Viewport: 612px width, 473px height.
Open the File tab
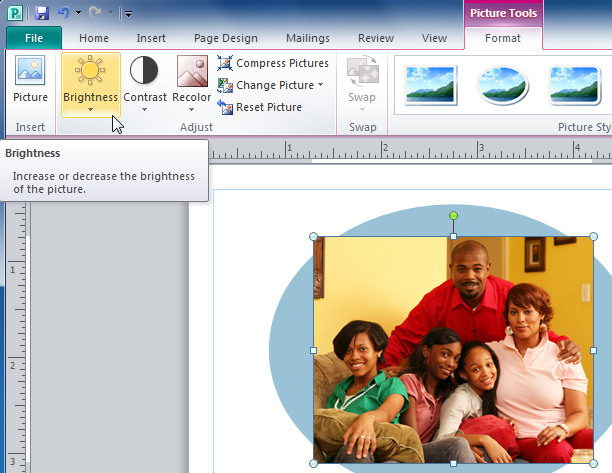33,38
